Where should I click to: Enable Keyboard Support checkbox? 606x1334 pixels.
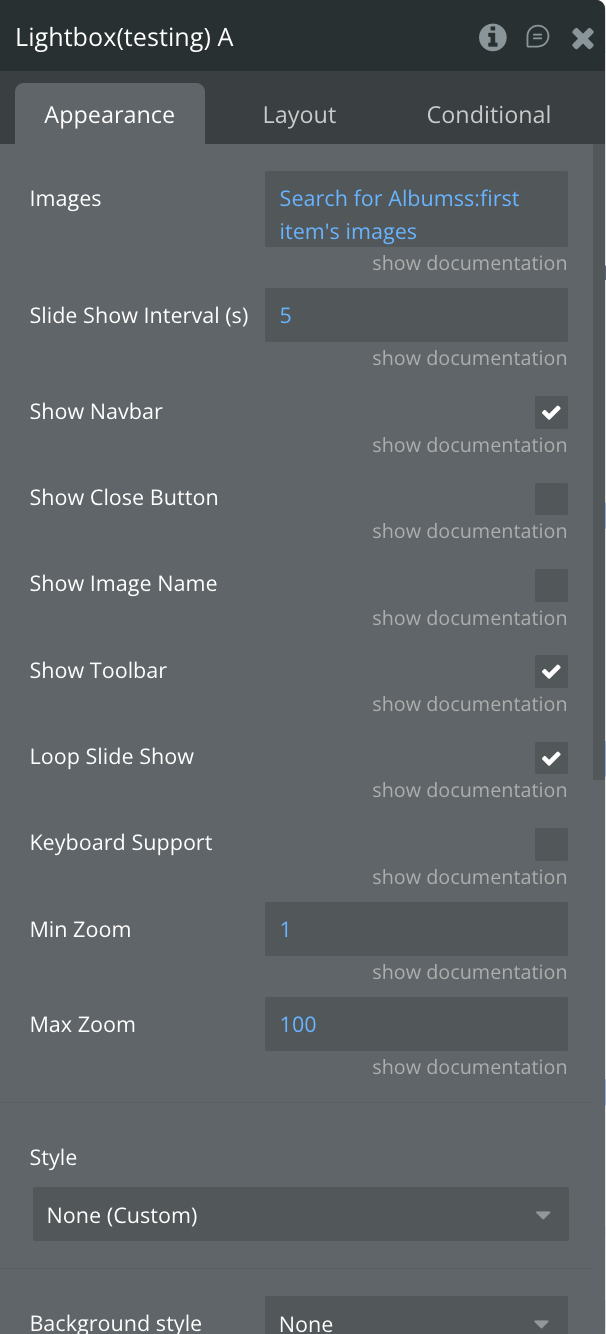click(x=551, y=844)
